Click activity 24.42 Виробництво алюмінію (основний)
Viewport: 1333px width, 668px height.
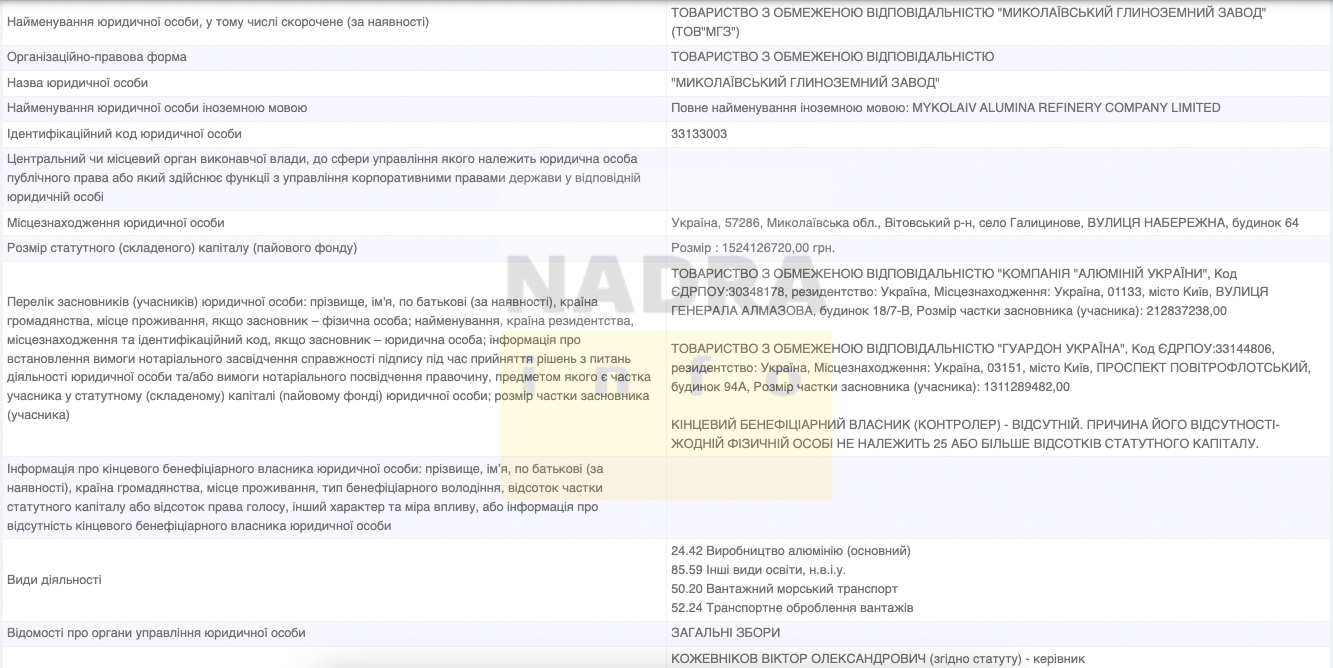(x=790, y=551)
